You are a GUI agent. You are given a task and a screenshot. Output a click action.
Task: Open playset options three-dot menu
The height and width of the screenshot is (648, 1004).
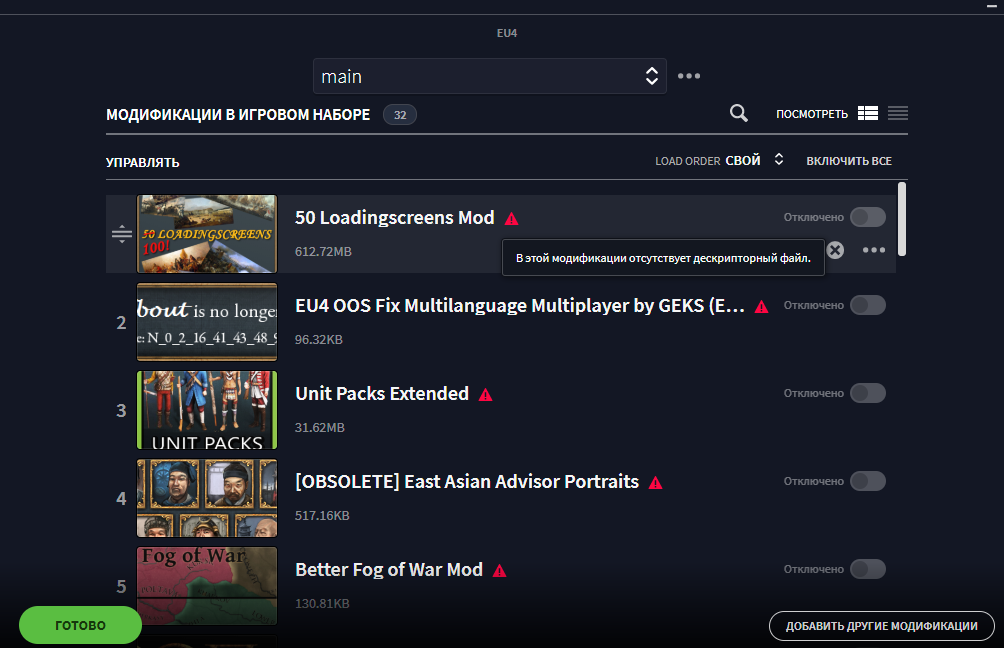pos(689,76)
